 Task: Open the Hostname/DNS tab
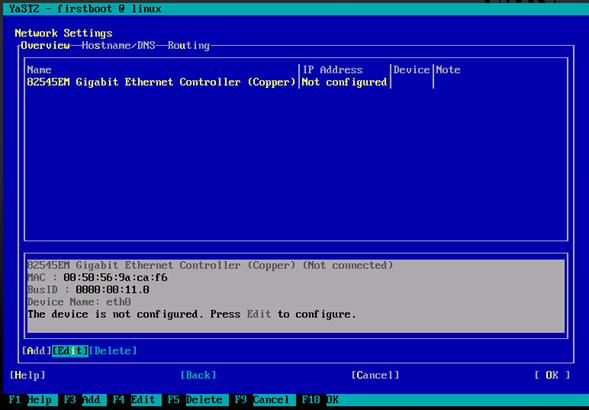(119, 45)
